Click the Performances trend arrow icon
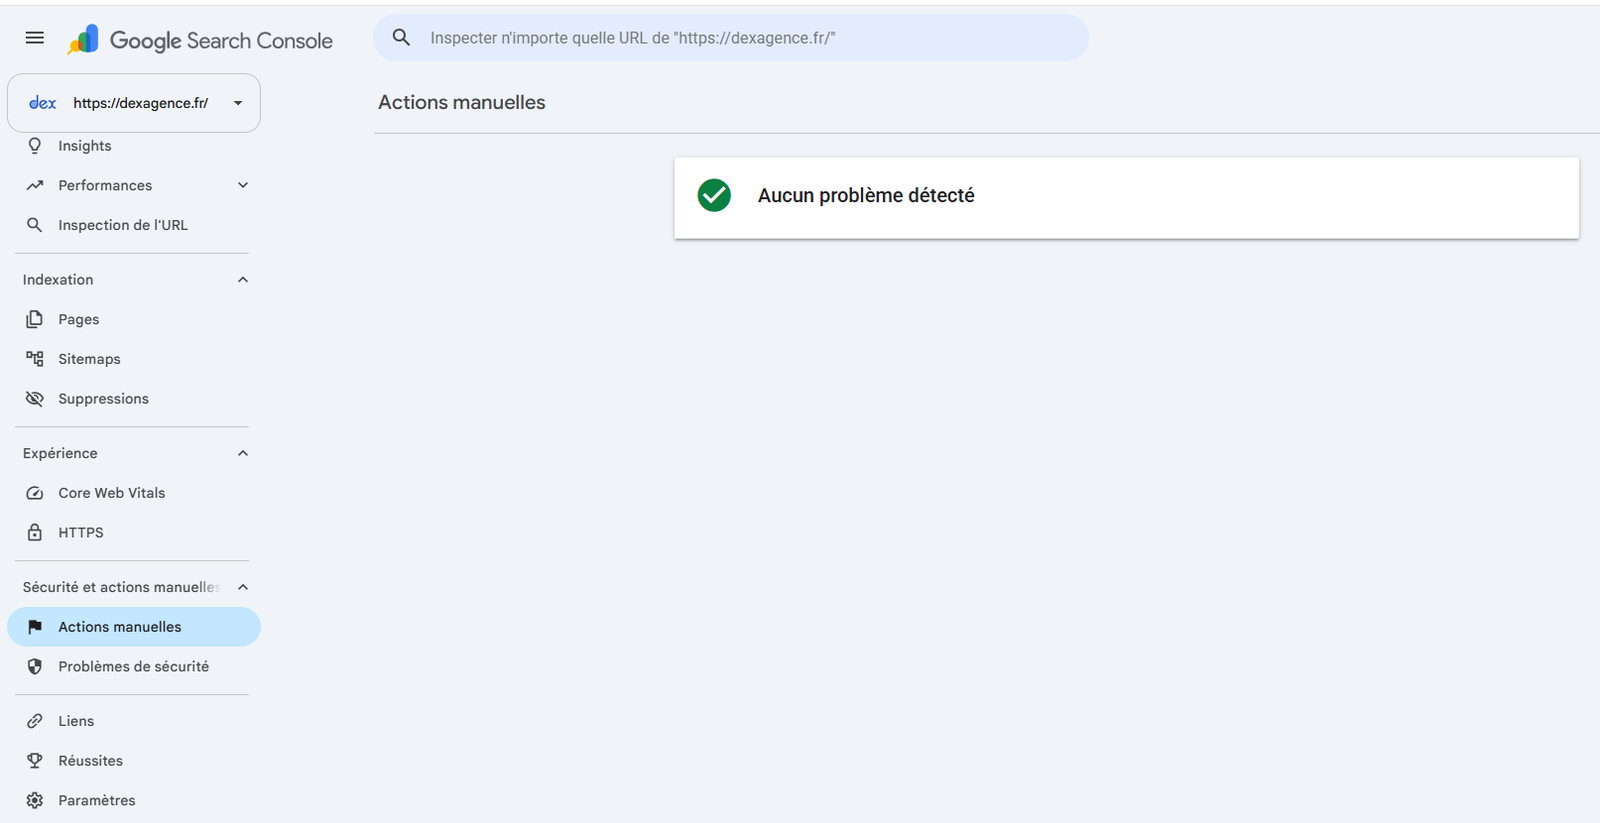 (x=35, y=185)
